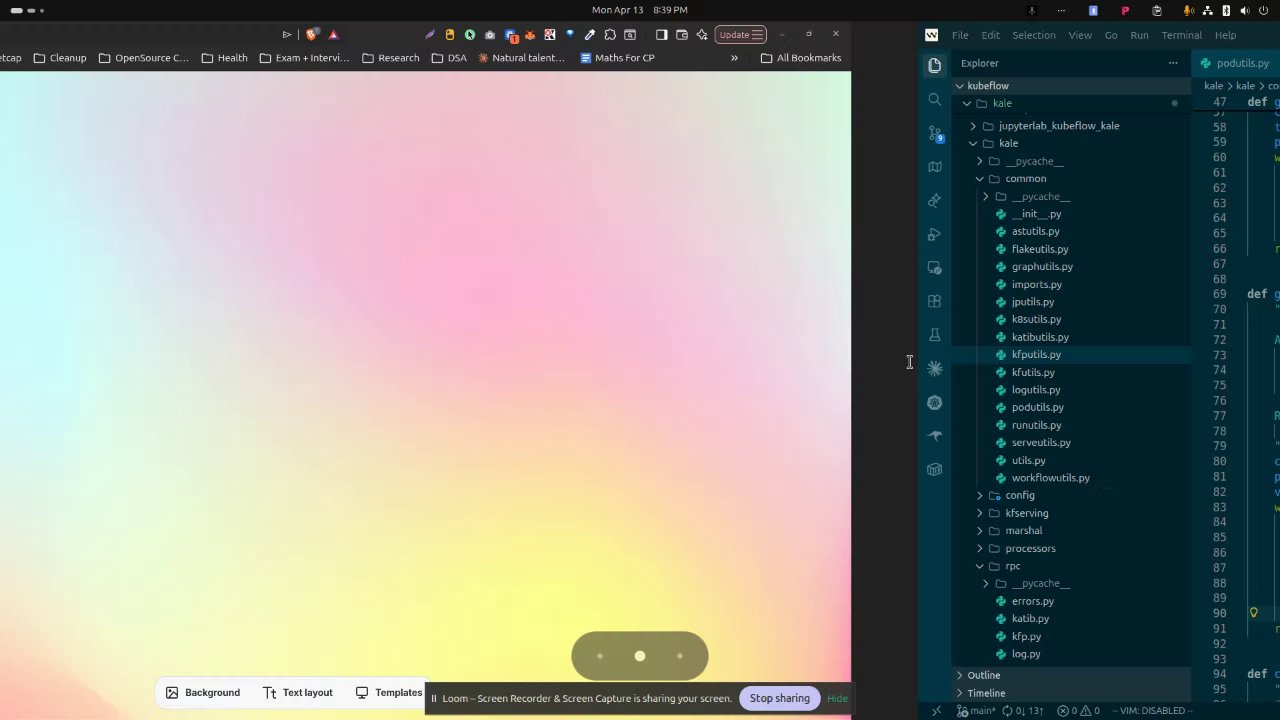Screen dimensions: 1280x720
Task: Open the Selection menu
Action: coord(1034,35)
